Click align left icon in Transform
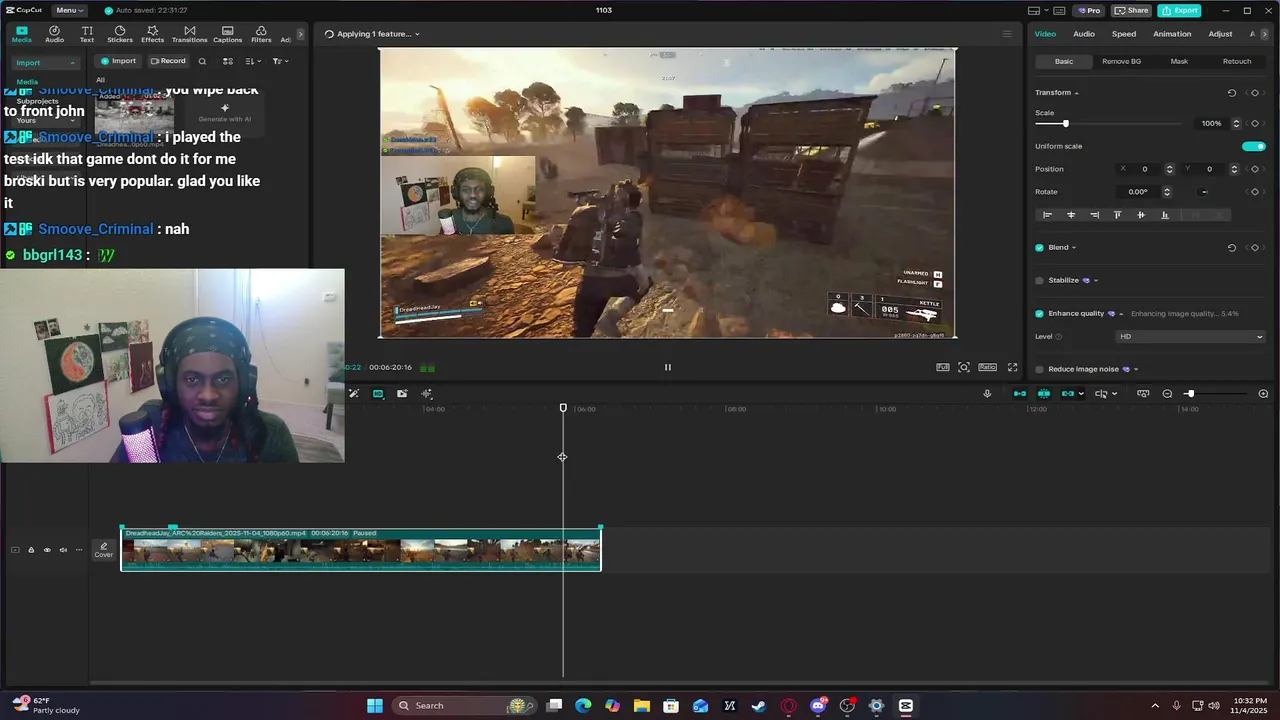Image resolution: width=1280 pixels, height=720 pixels. point(1047,215)
